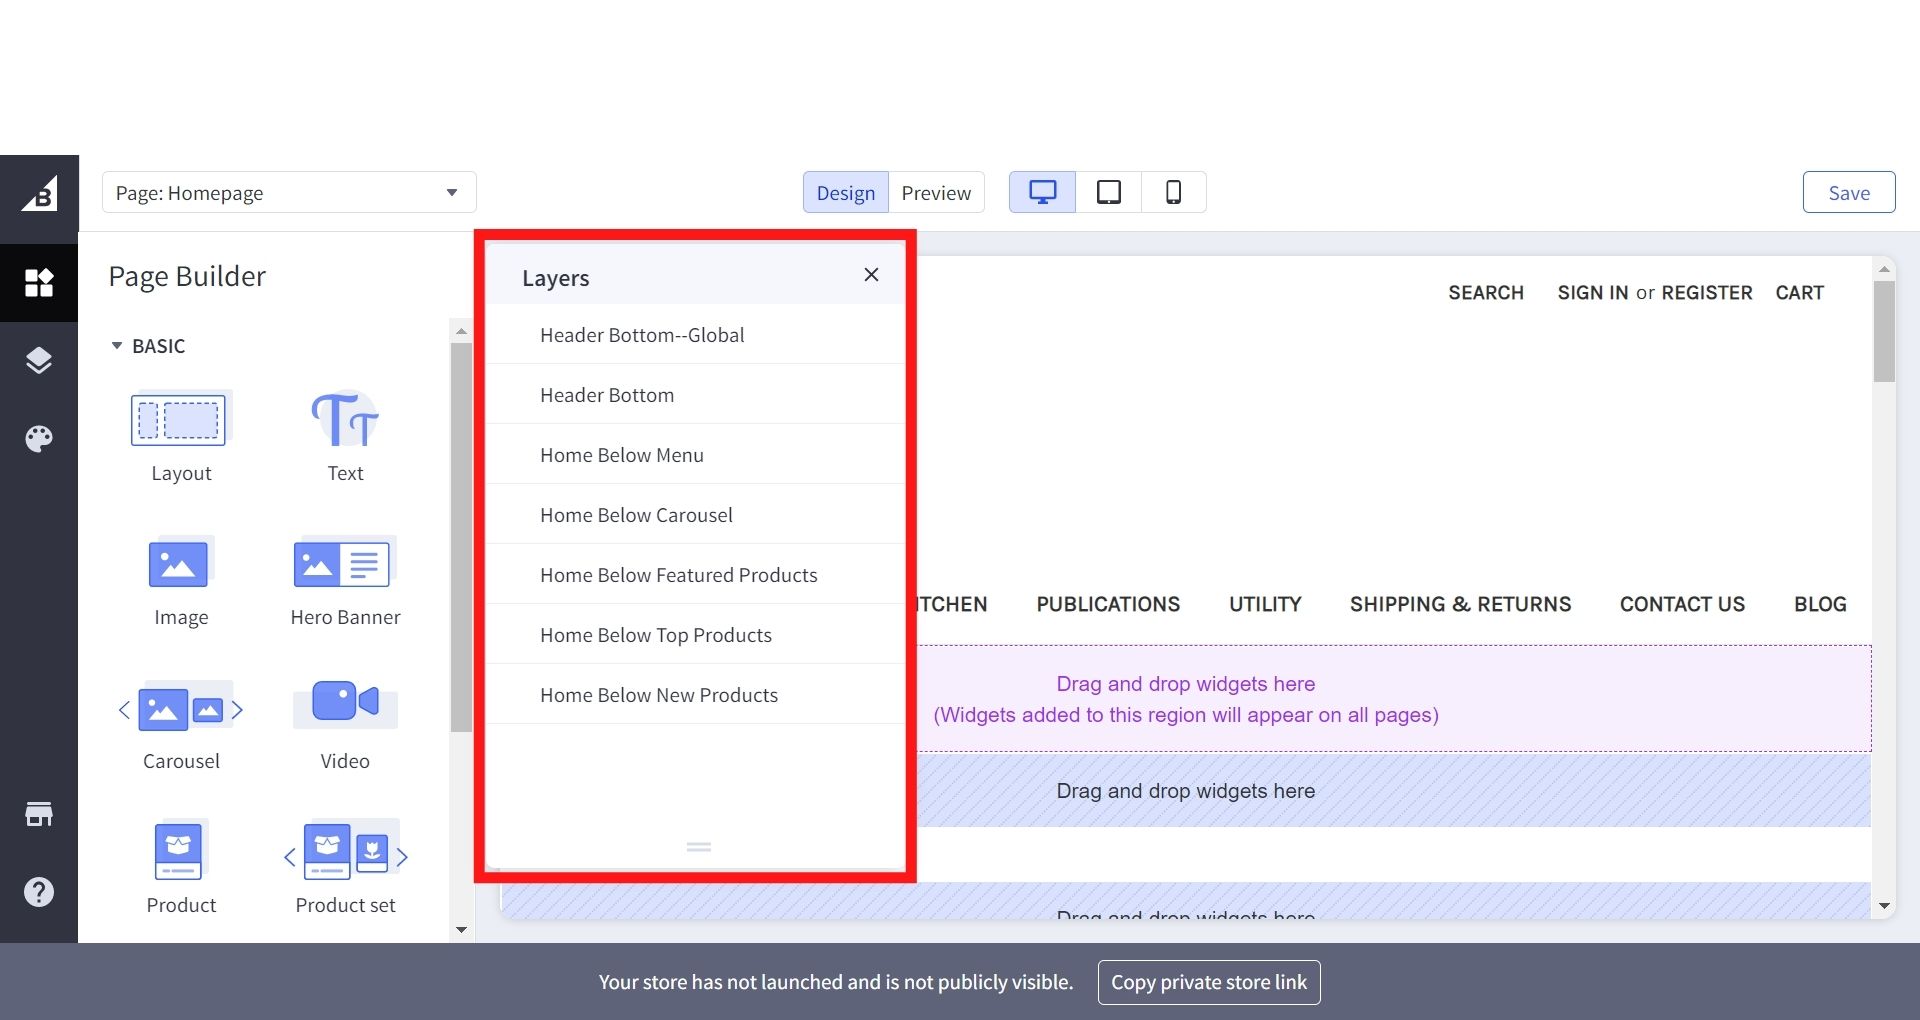This screenshot has height=1020, width=1920.
Task: Switch to mobile view
Action: (x=1173, y=192)
